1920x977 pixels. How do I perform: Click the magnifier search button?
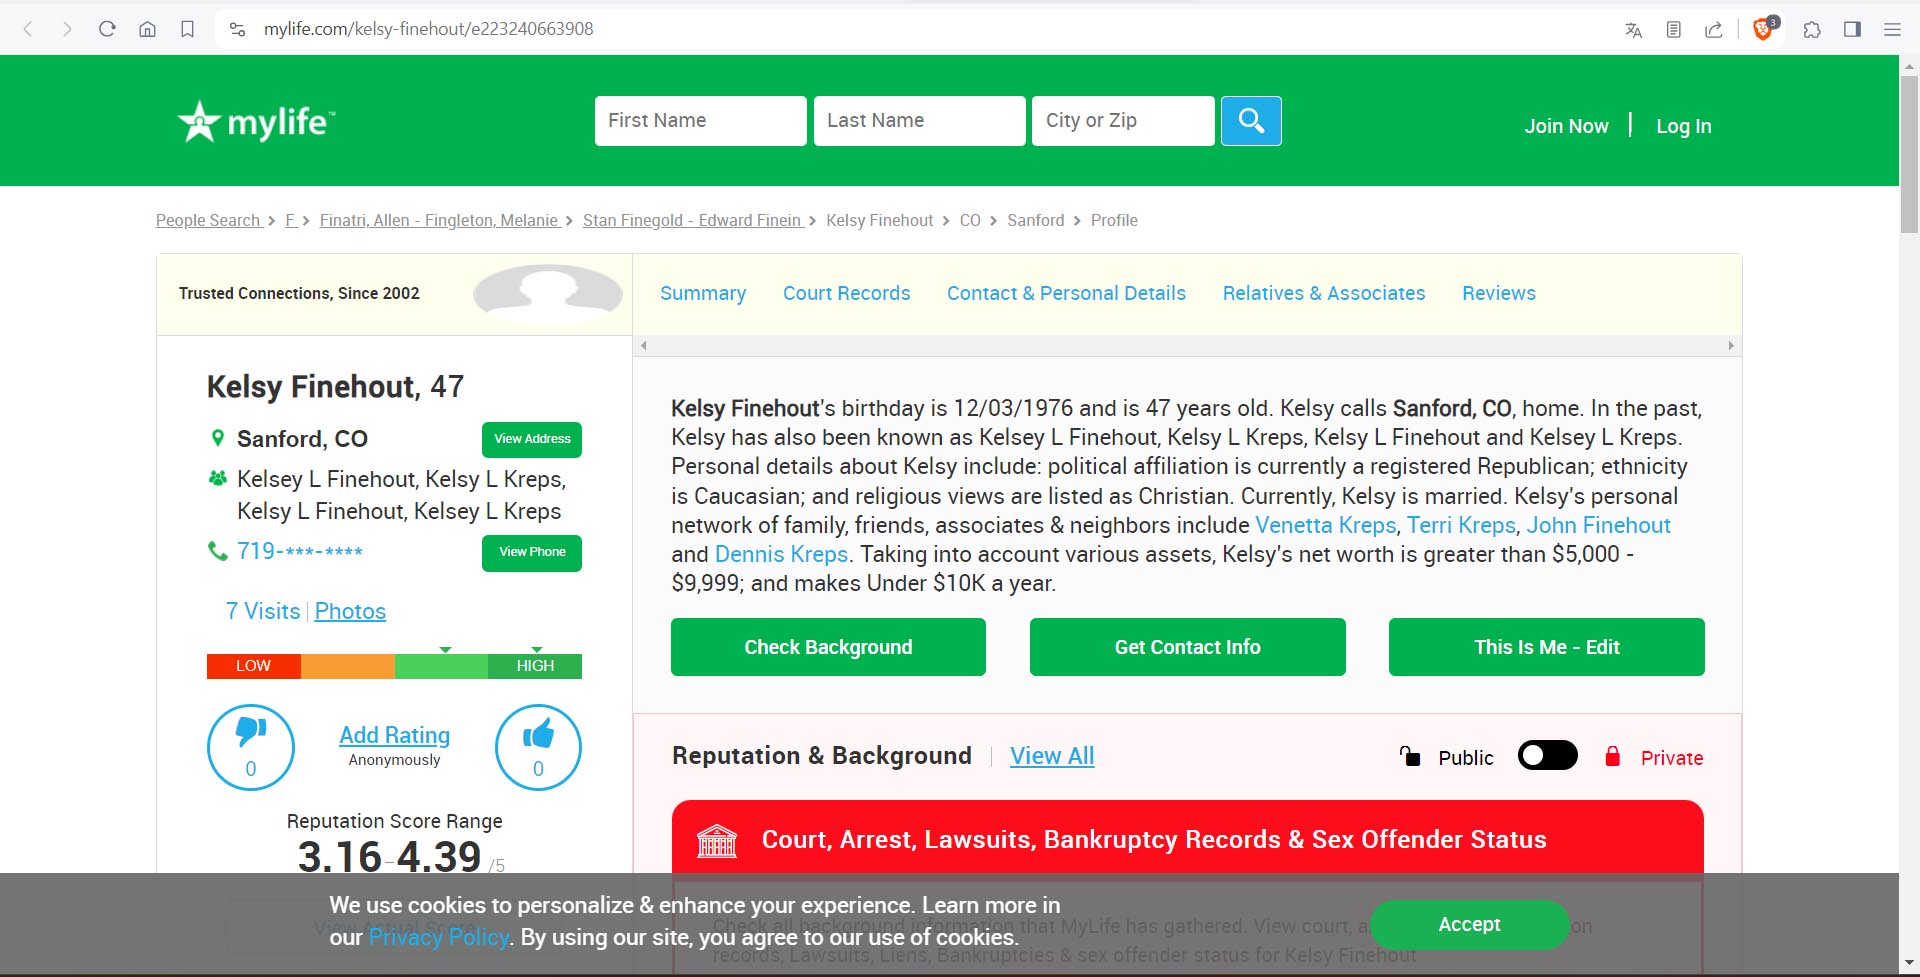tap(1251, 121)
